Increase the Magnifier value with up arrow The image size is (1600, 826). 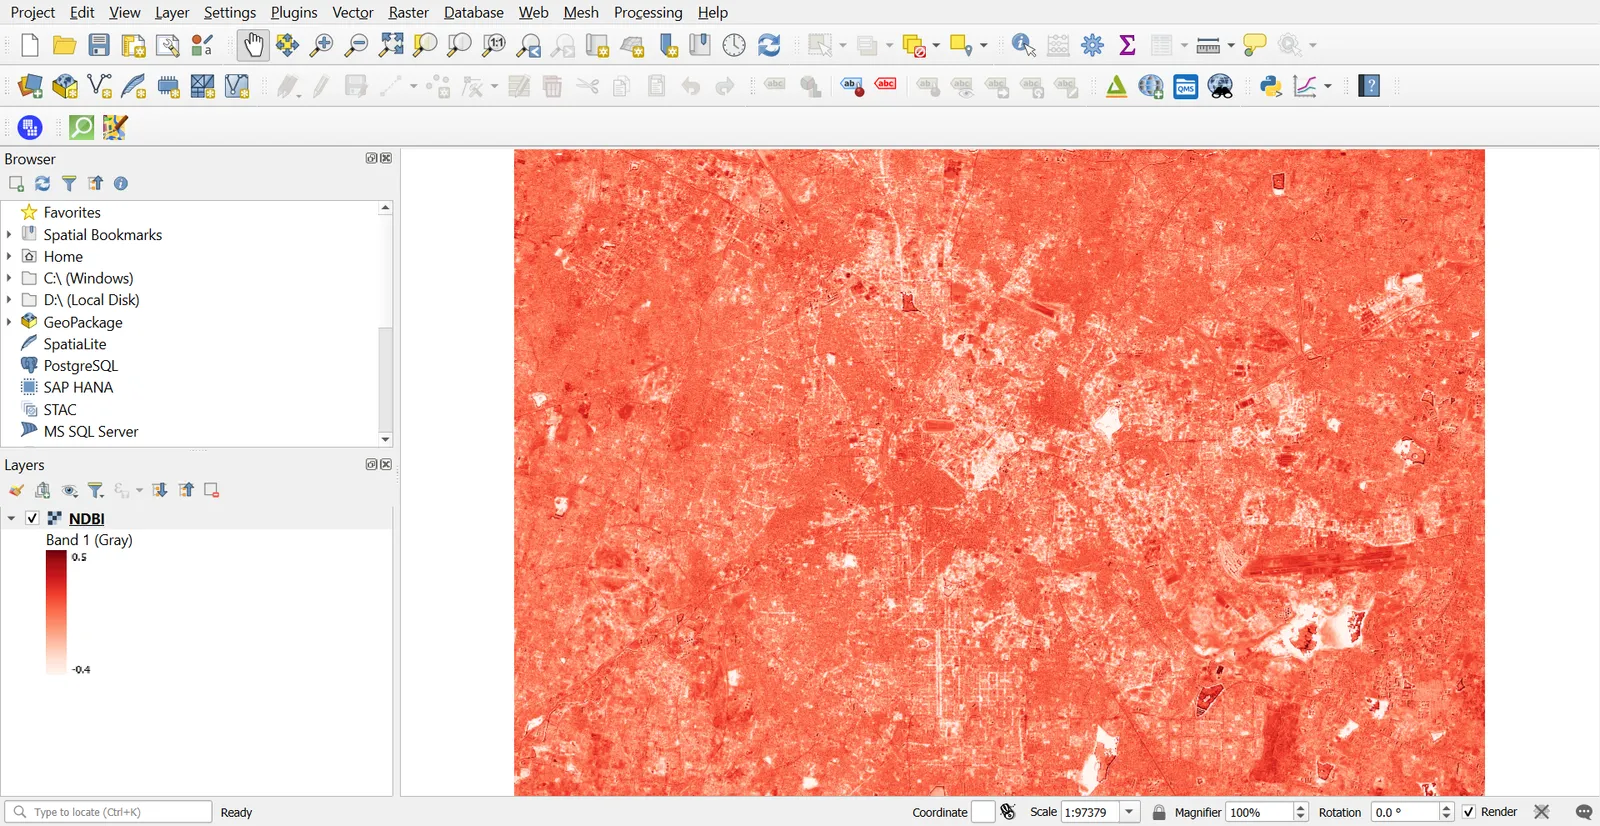(x=1301, y=808)
